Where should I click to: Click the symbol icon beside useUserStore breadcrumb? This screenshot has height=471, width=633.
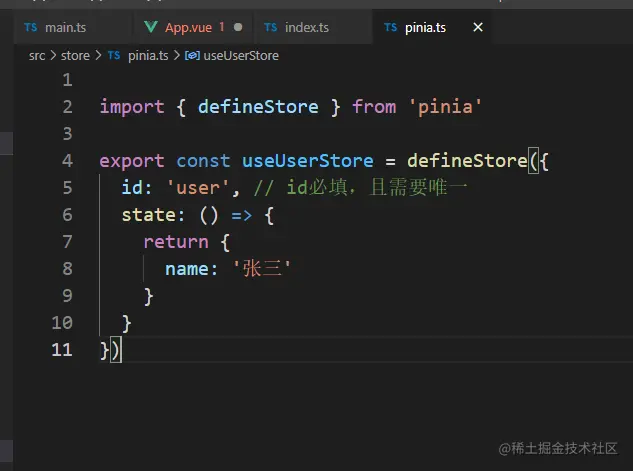pyautogui.click(x=192, y=56)
